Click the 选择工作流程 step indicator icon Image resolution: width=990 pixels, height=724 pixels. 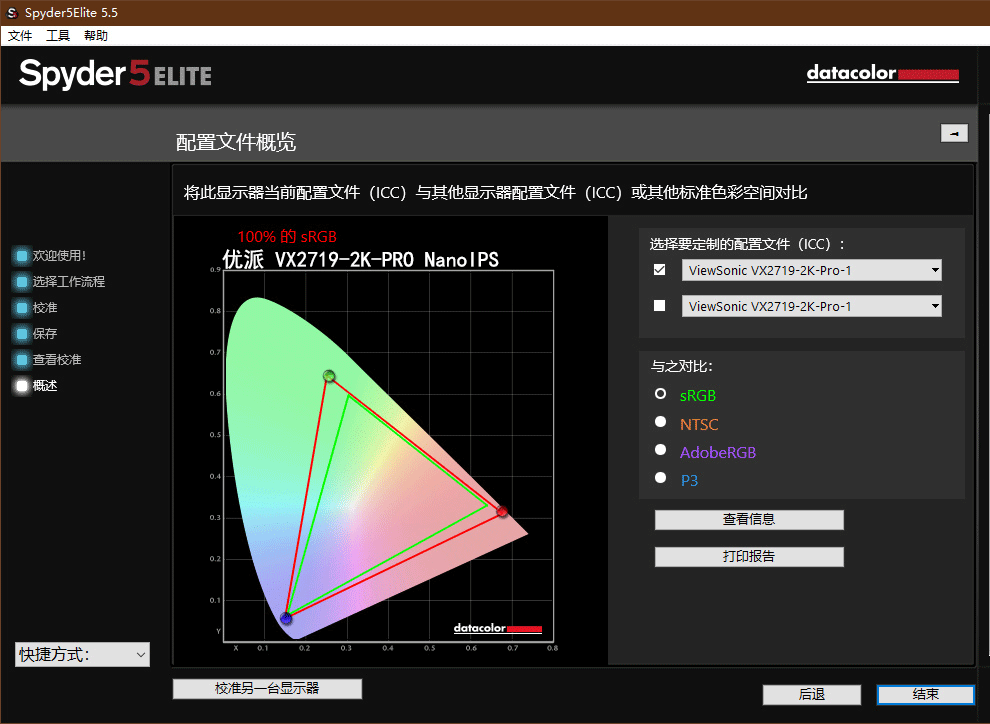[x=22, y=282]
